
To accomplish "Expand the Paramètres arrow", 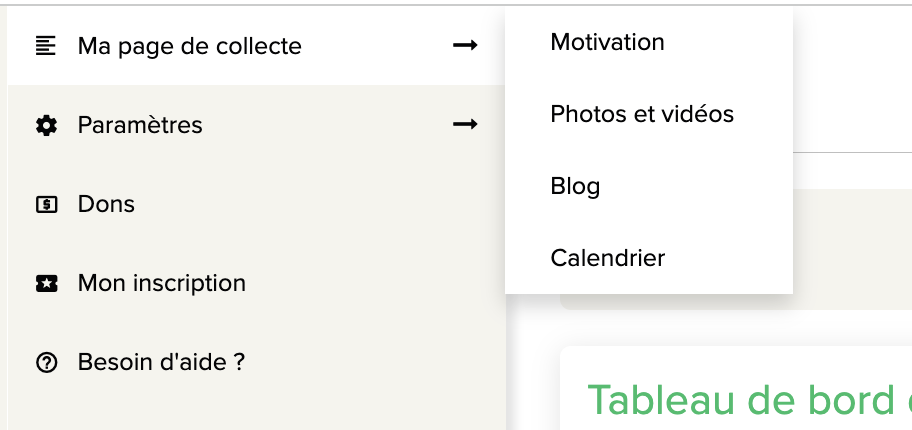I will coord(465,125).
